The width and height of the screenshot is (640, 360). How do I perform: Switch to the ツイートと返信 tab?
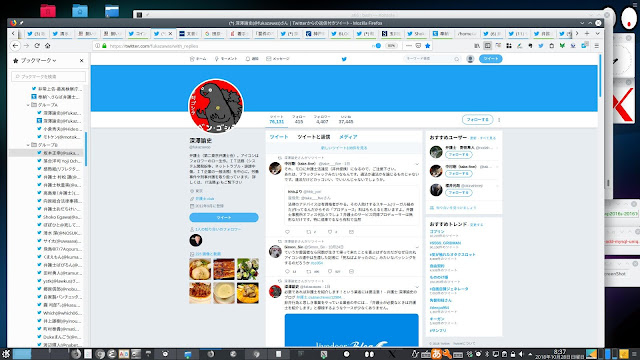[313, 137]
